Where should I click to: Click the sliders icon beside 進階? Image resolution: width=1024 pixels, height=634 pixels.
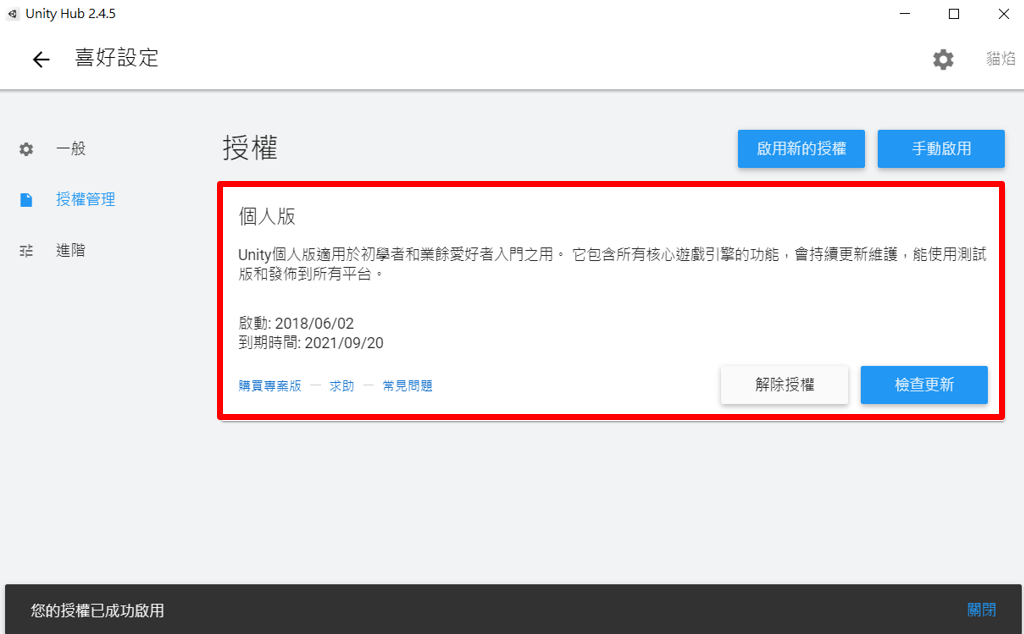click(26, 251)
